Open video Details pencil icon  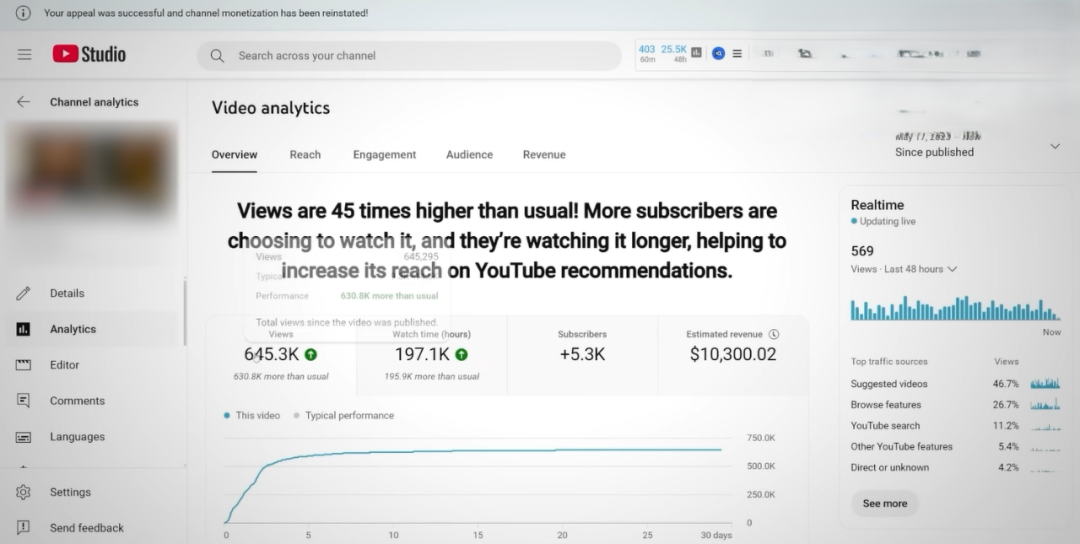[x=24, y=293]
